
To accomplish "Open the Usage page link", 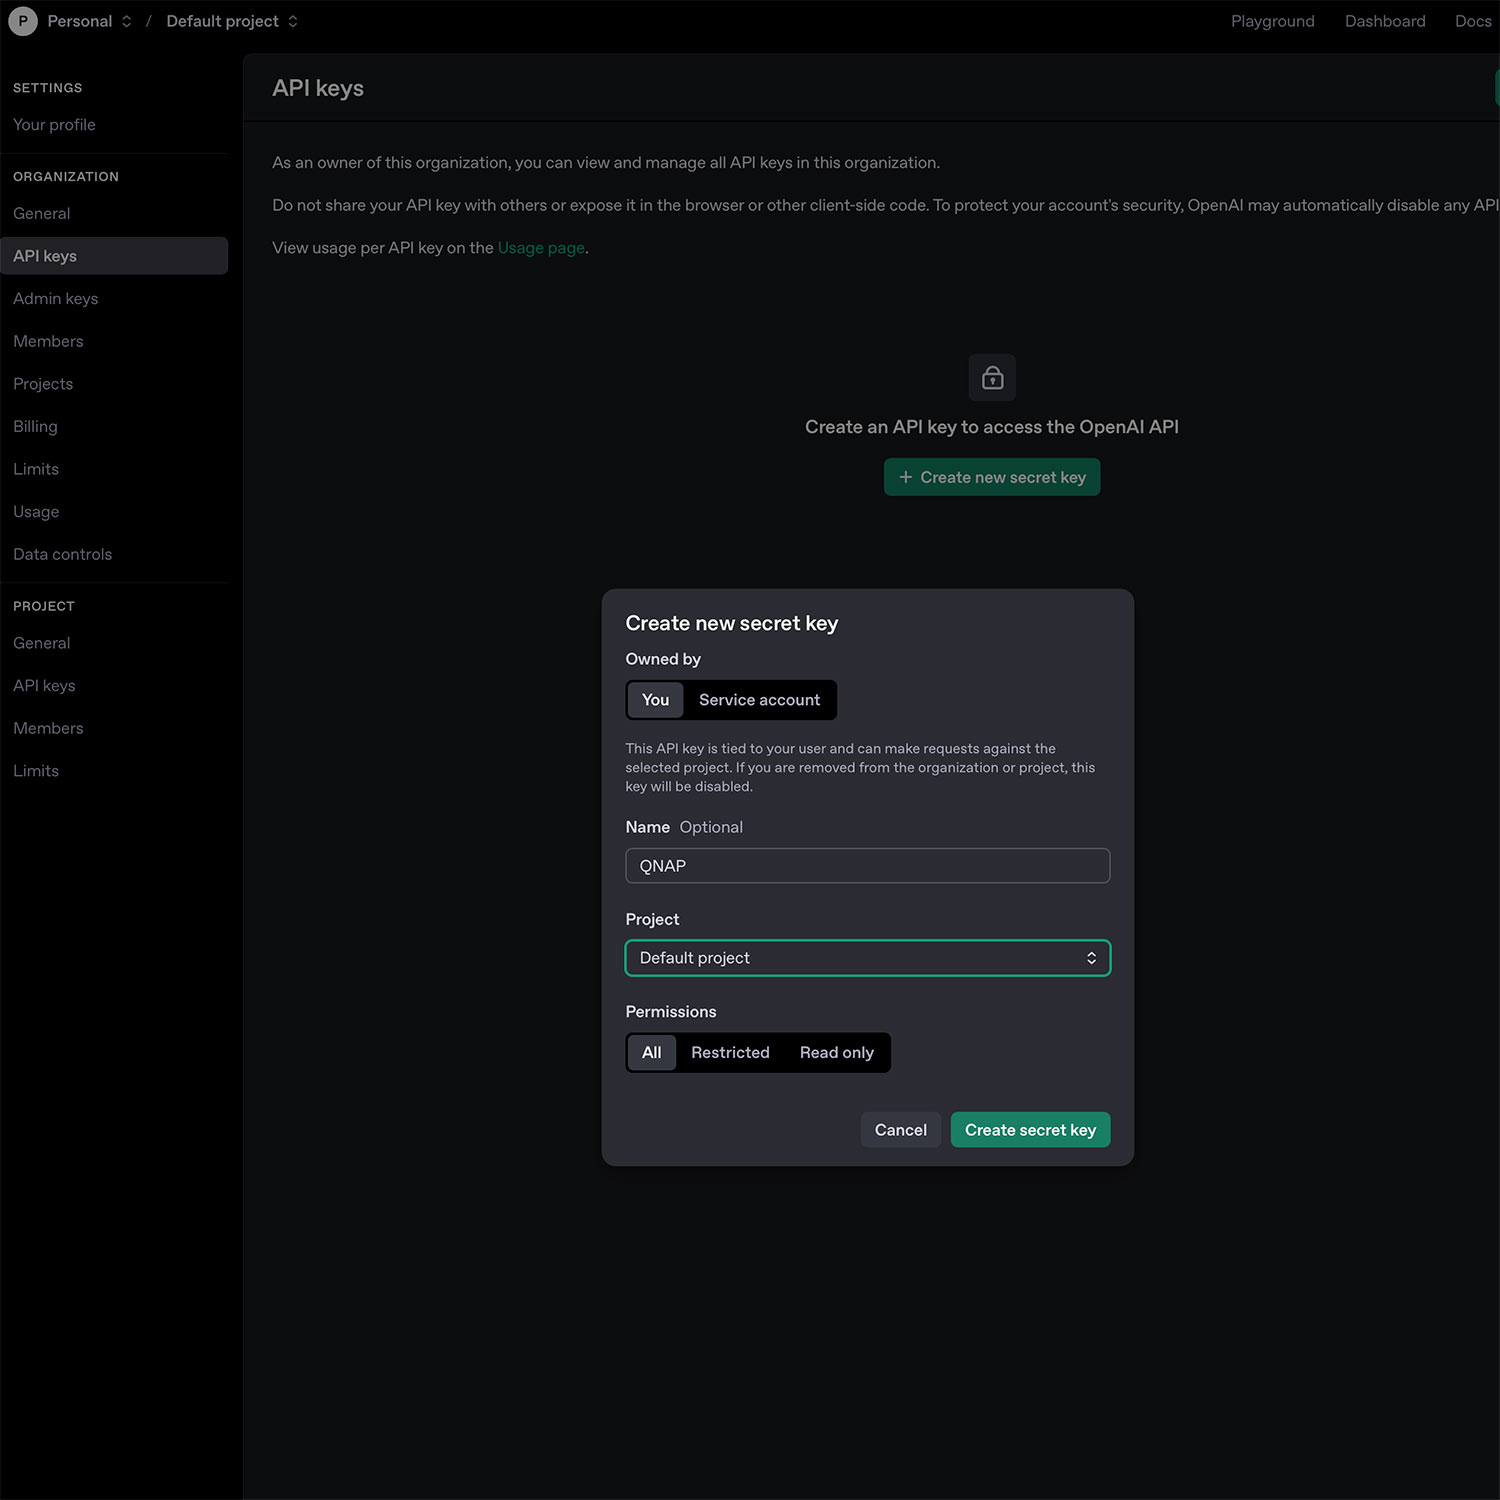I will [541, 248].
